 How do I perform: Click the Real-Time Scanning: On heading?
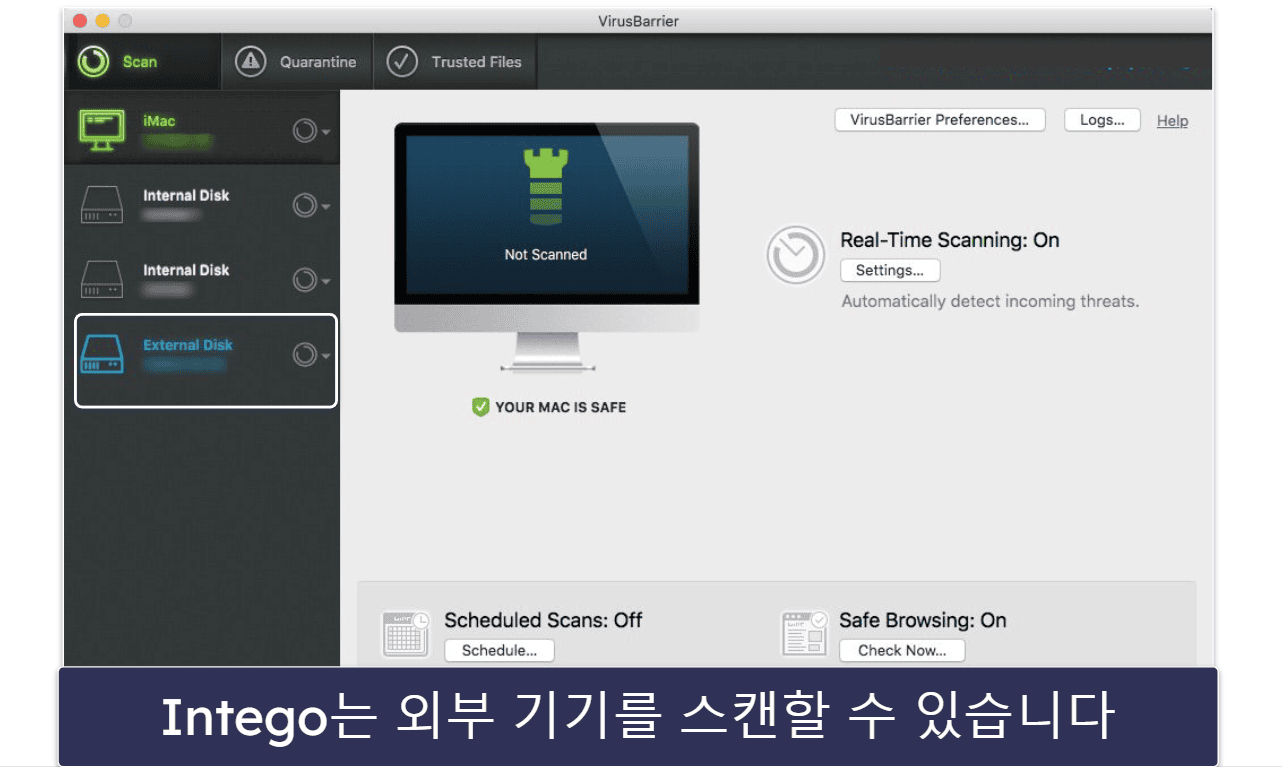(950, 240)
